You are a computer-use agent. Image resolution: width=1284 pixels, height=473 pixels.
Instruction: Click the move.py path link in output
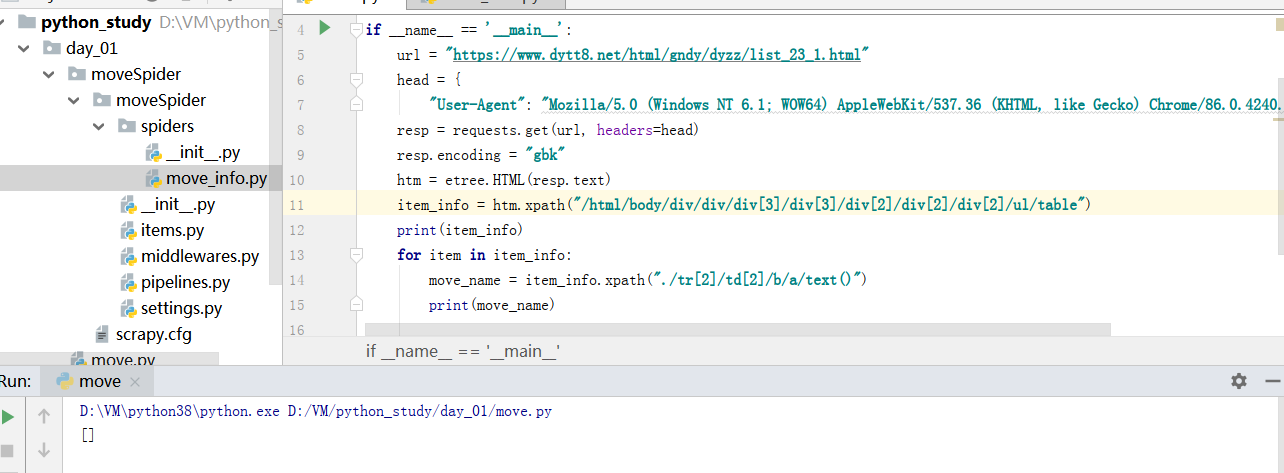(422, 411)
